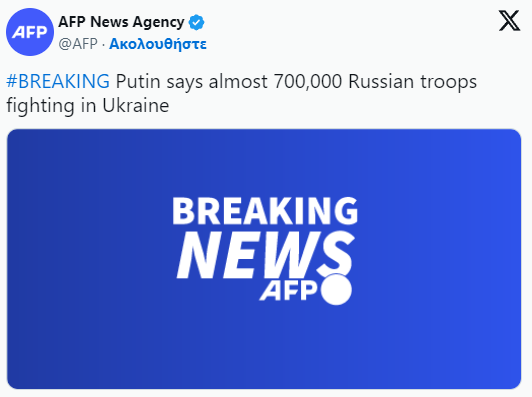
Task: Open the Breaking News image card
Action: click(x=264, y=259)
